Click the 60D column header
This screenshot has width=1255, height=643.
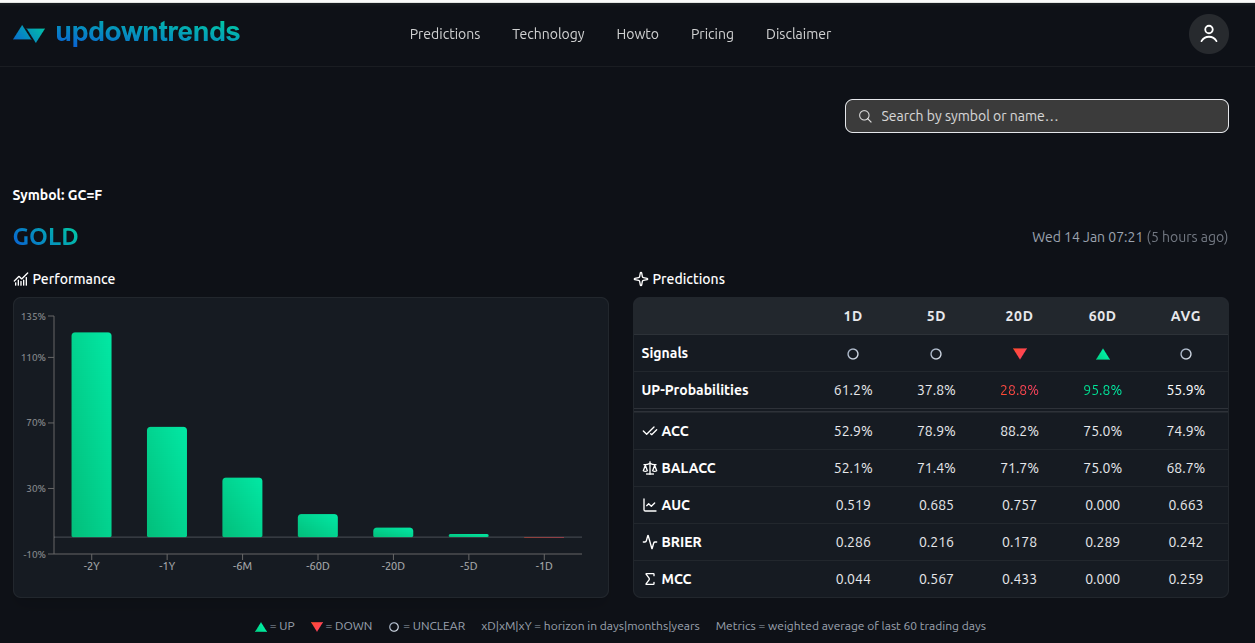[x=1102, y=316]
